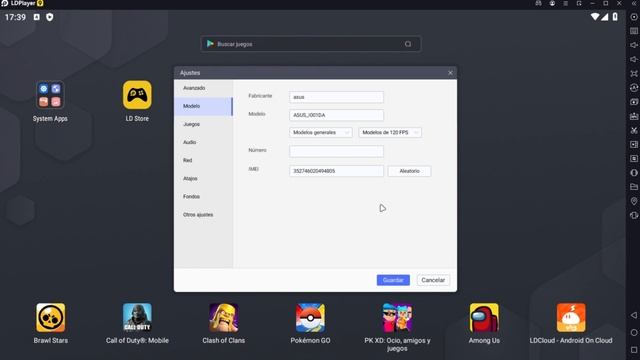Switch to the Avanzado settings tab
This screenshot has width=640, height=360.
point(203,88)
